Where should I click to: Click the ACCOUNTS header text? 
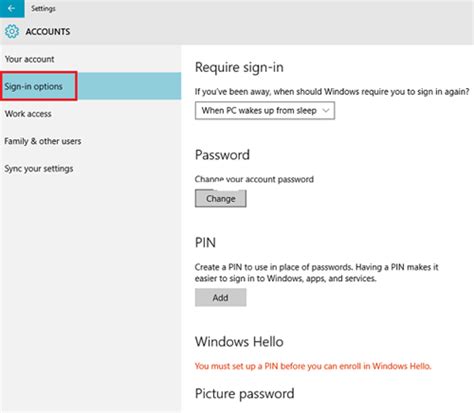[48, 32]
